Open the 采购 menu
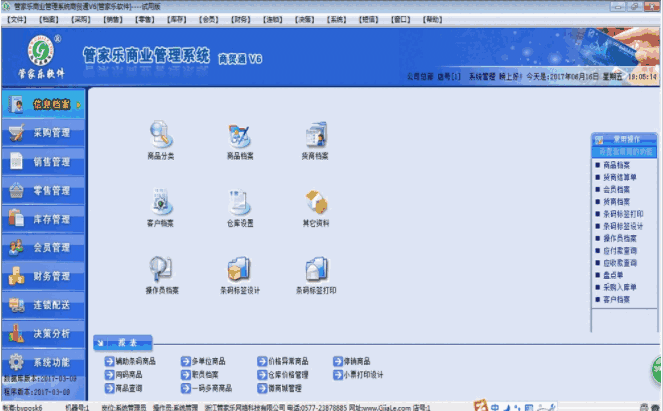 [x=81, y=19]
